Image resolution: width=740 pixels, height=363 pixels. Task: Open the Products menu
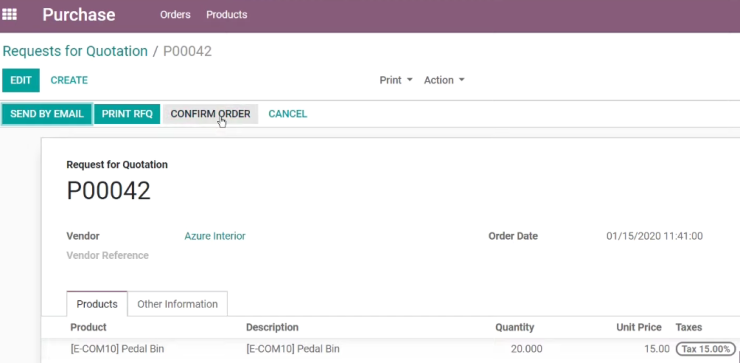(227, 15)
